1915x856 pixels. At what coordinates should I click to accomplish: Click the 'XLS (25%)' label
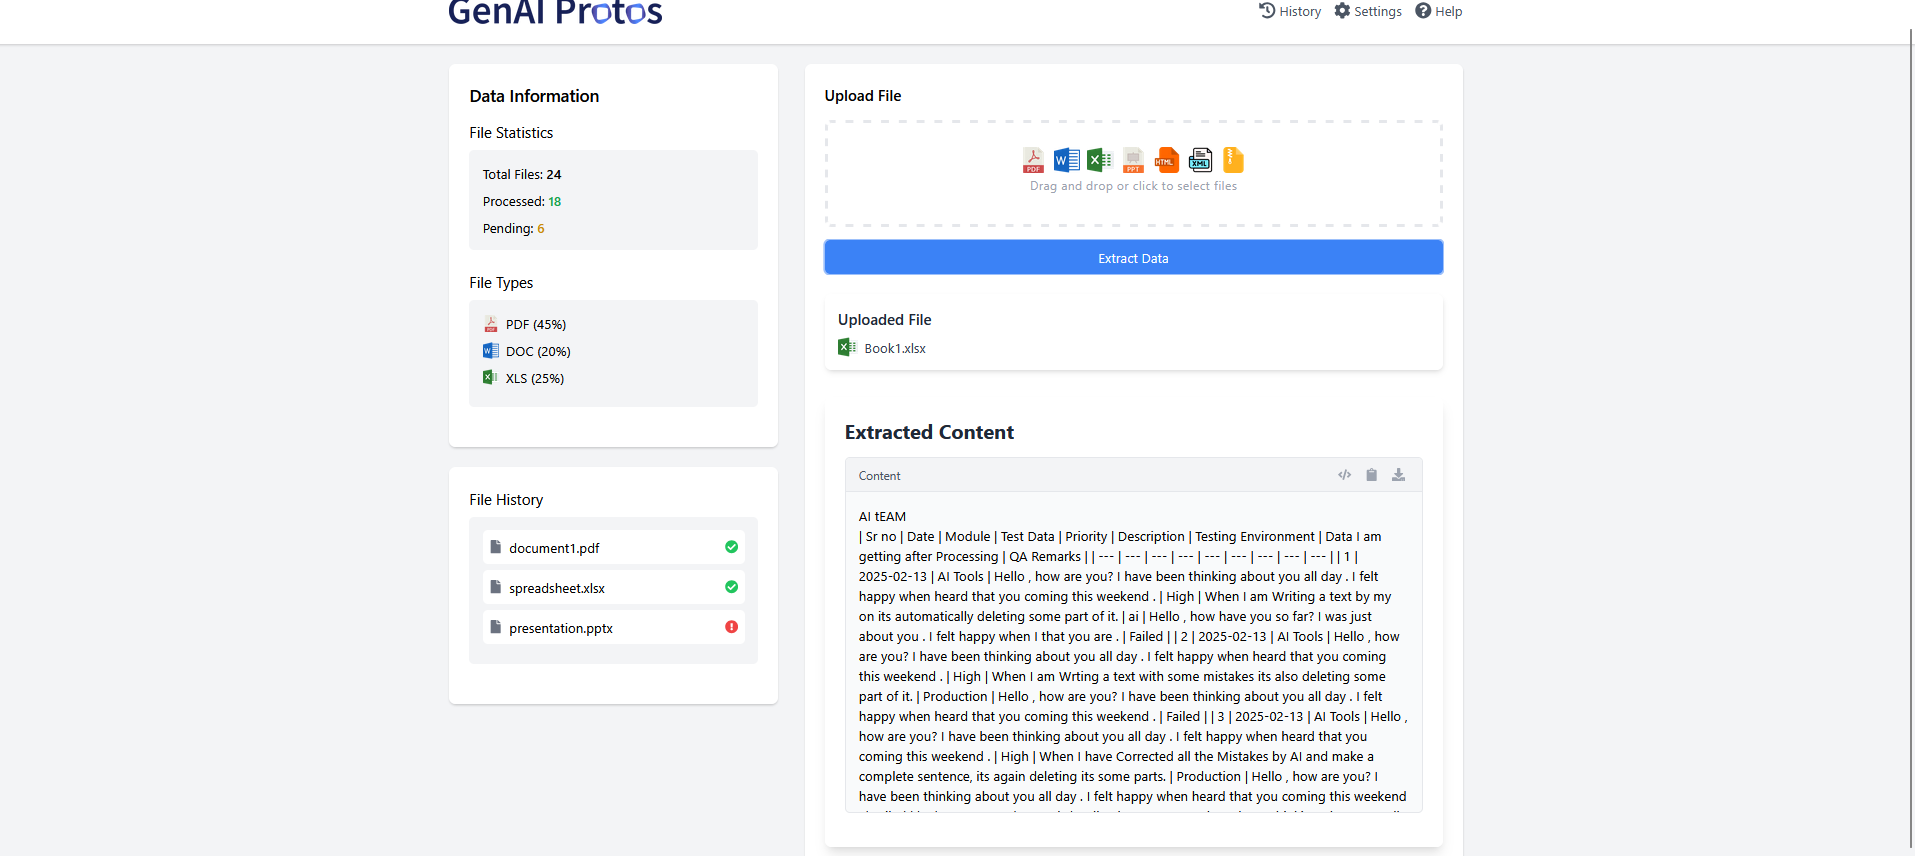[535, 379]
